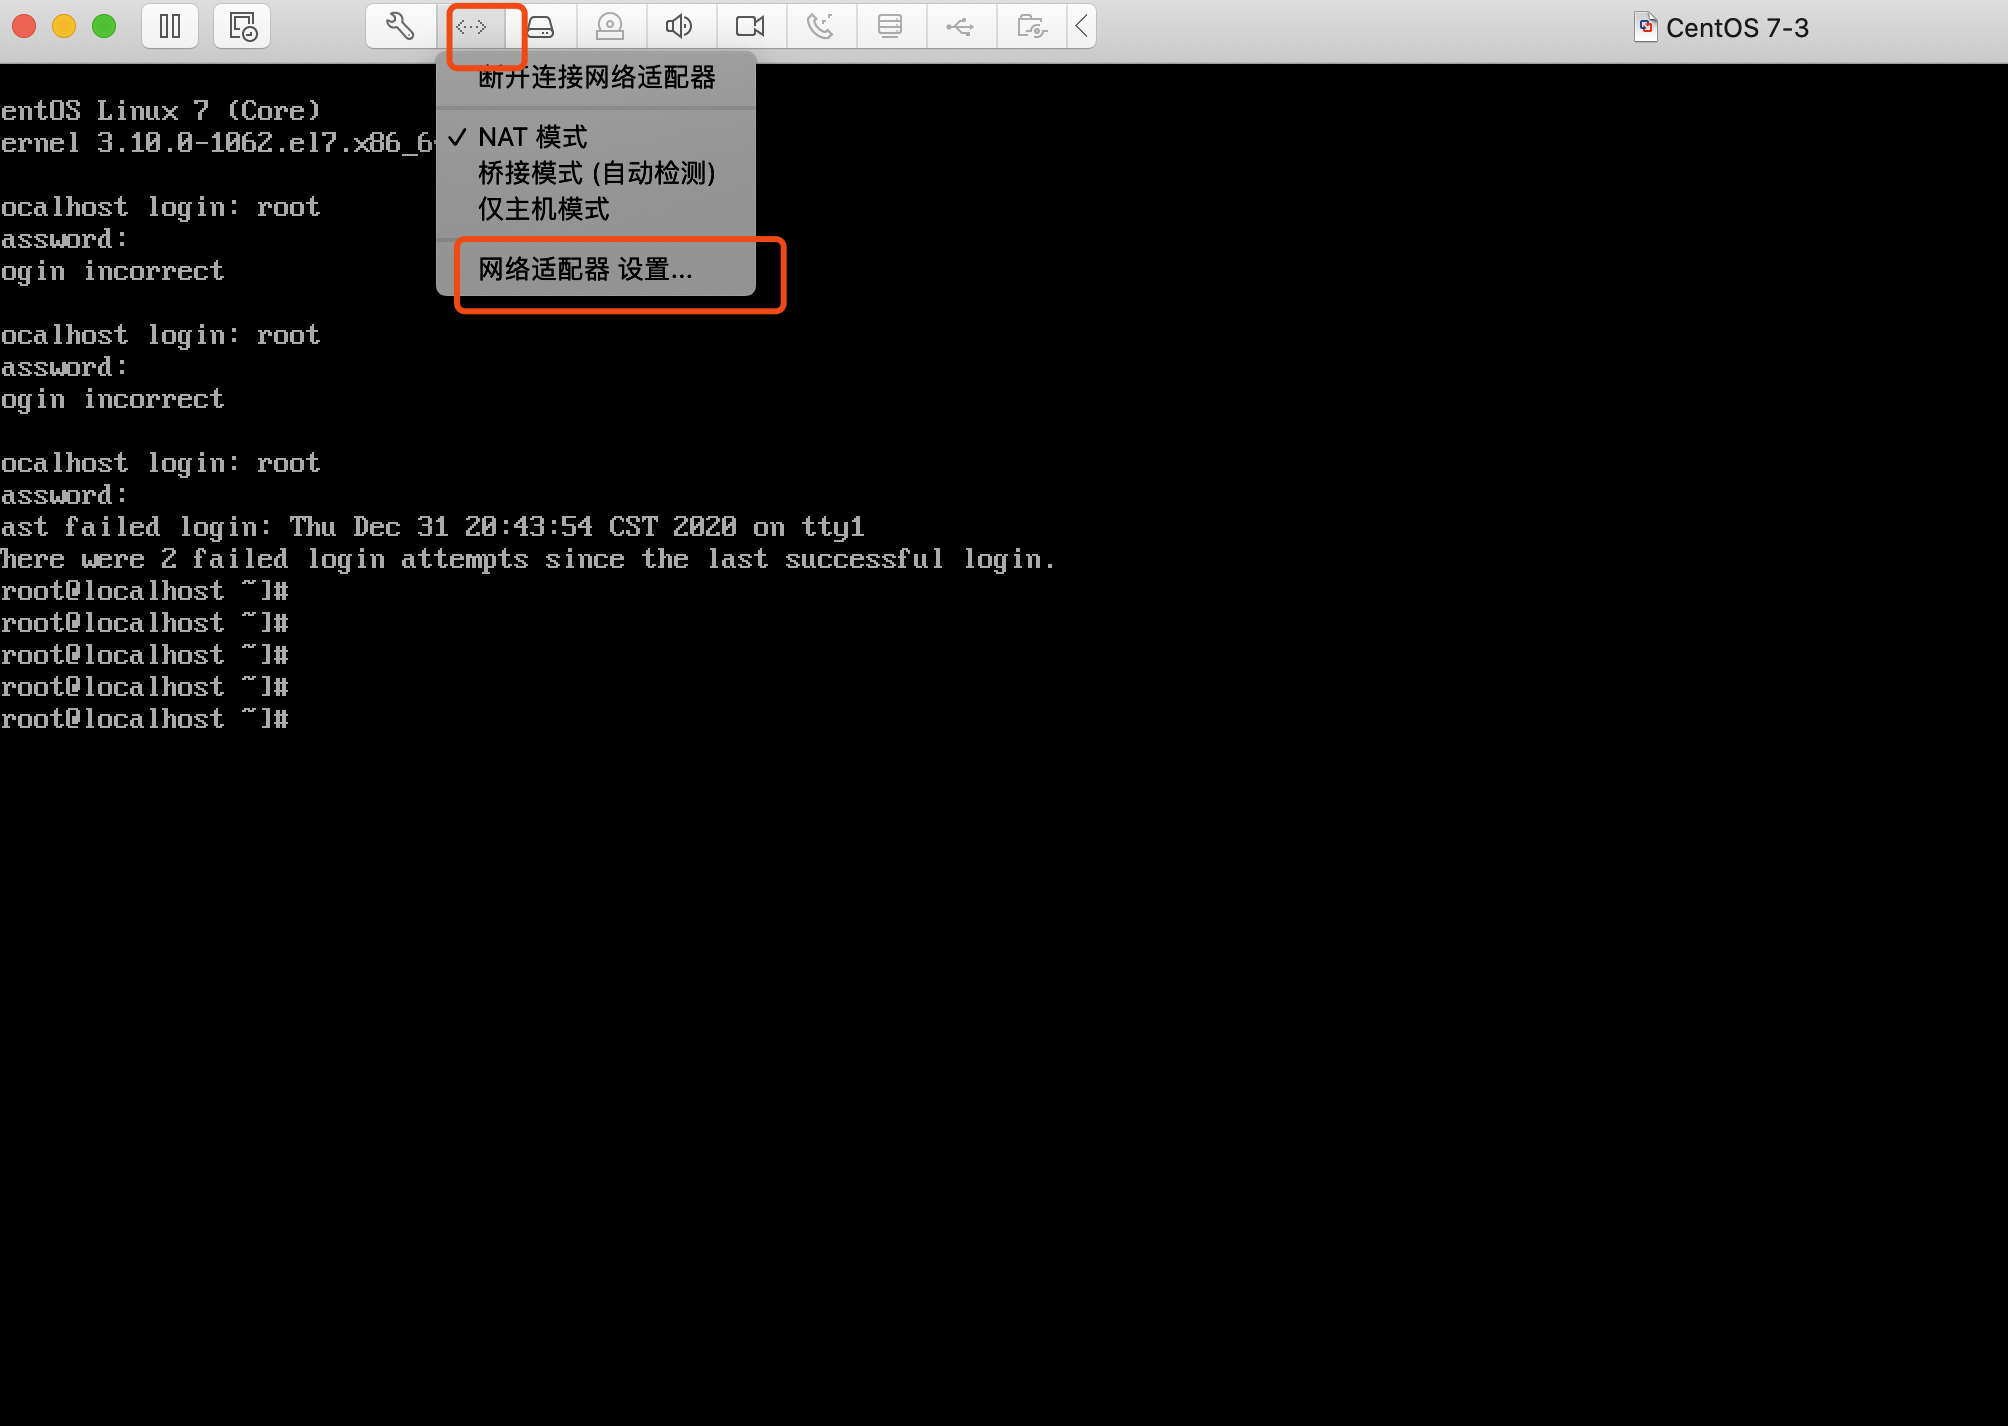Click the CD/DVD drive icon
Image resolution: width=2008 pixels, height=1426 pixels.
(610, 26)
